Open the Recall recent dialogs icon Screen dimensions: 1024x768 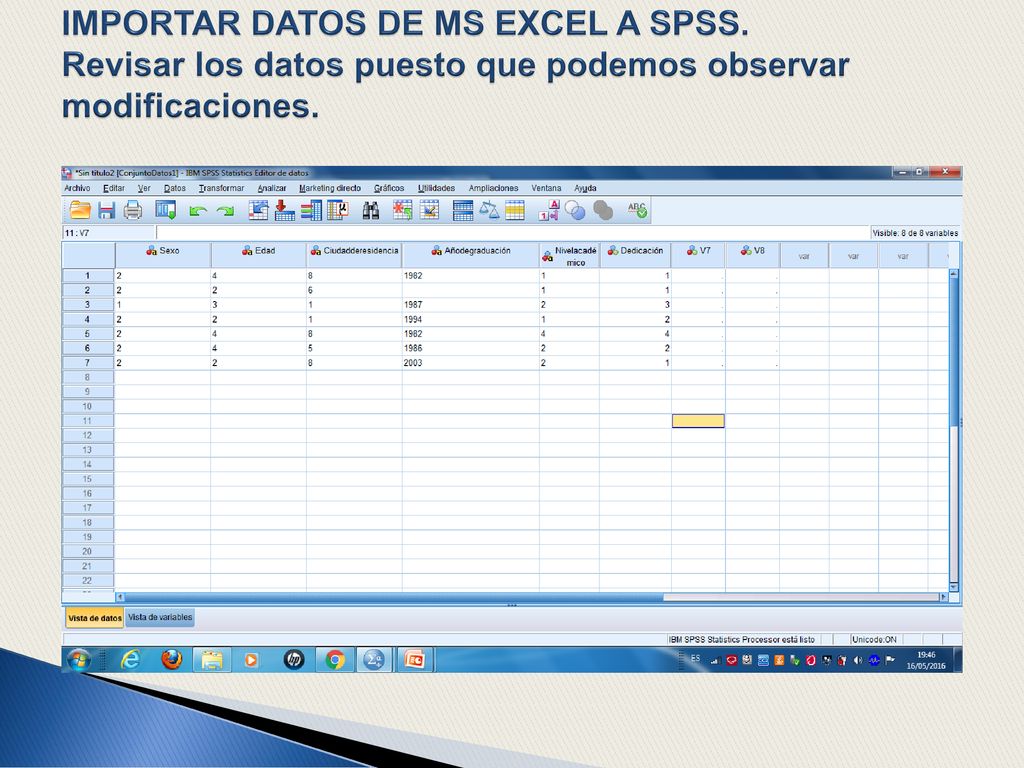(166, 210)
